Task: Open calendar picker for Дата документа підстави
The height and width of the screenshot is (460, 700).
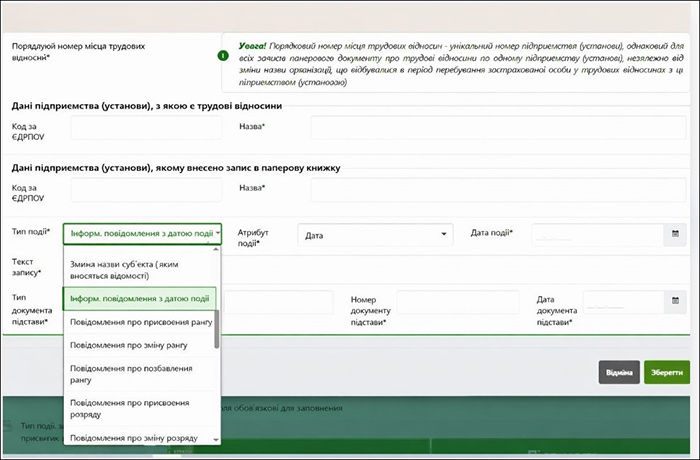Action: 675,302
